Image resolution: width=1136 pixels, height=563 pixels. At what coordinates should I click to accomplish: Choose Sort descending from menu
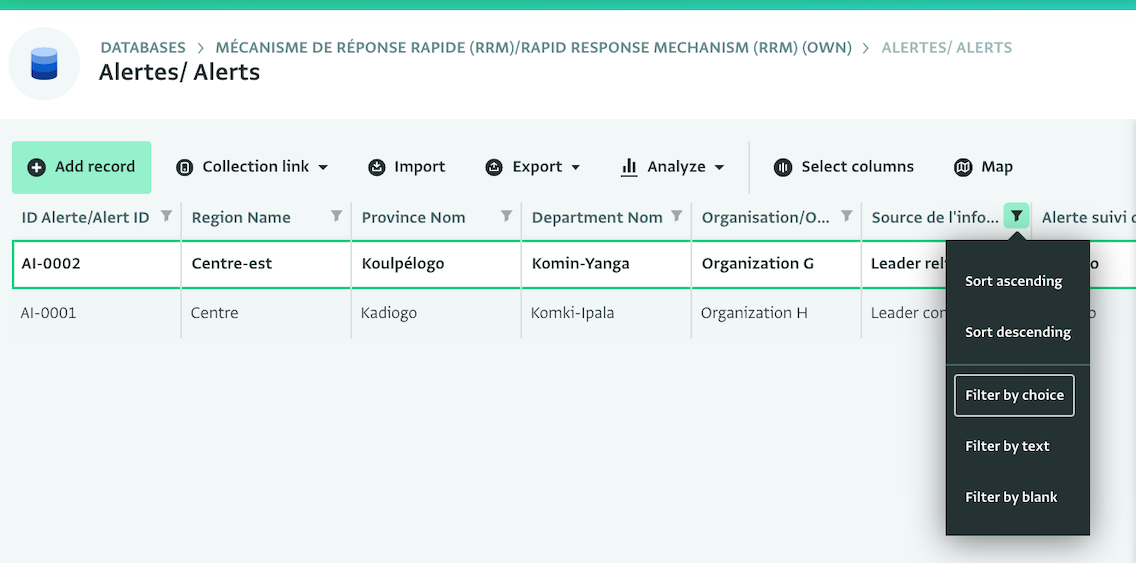point(1017,333)
